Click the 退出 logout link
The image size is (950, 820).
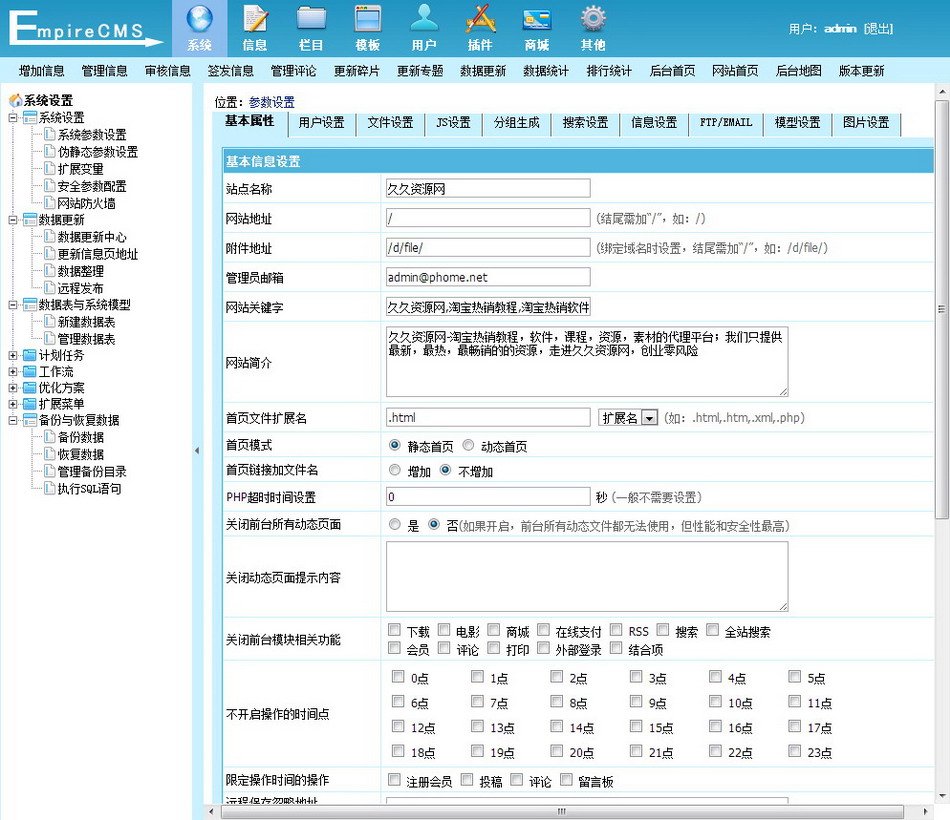coord(878,29)
